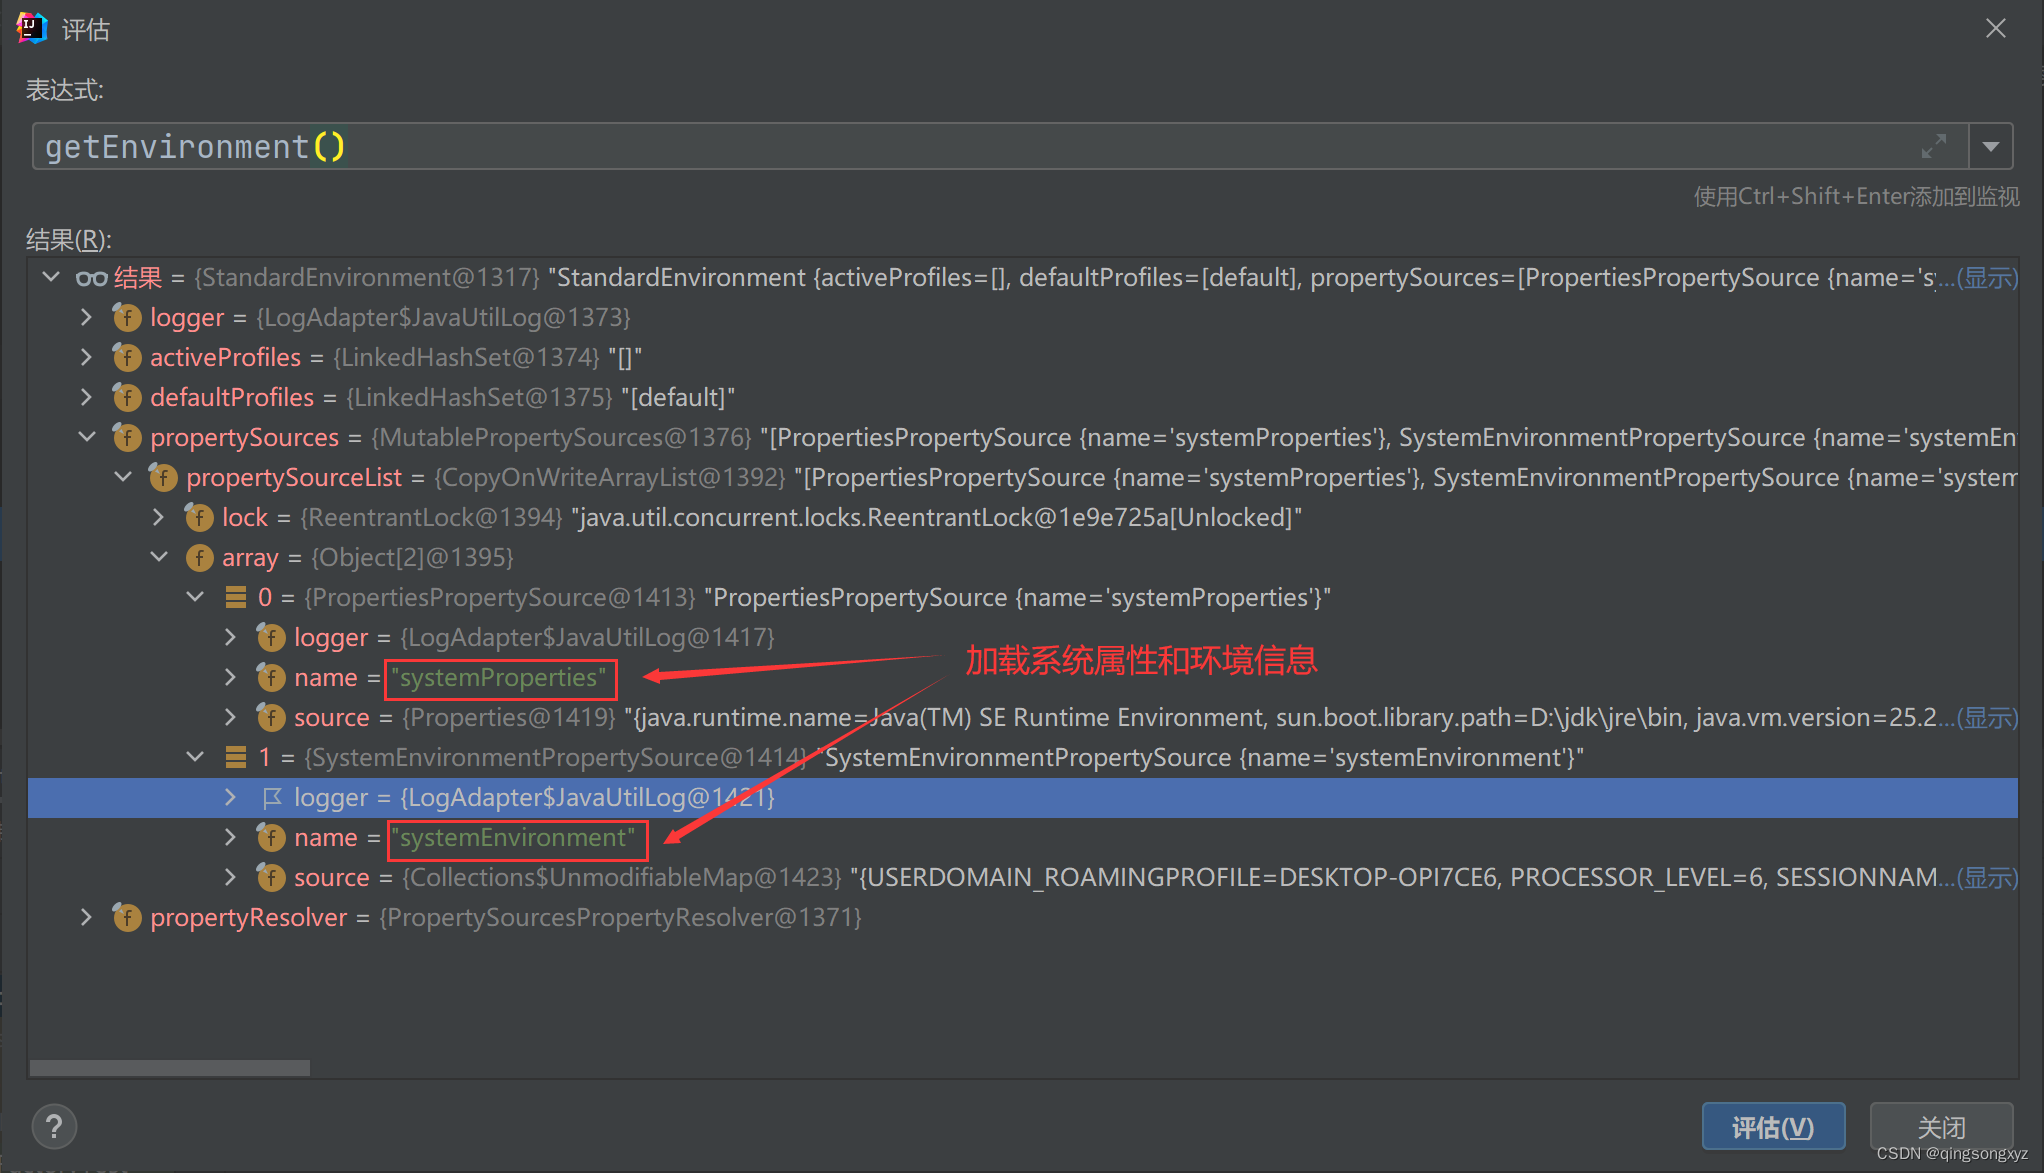
Task: Select the "systemProperties" value text
Action: (x=498, y=678)
